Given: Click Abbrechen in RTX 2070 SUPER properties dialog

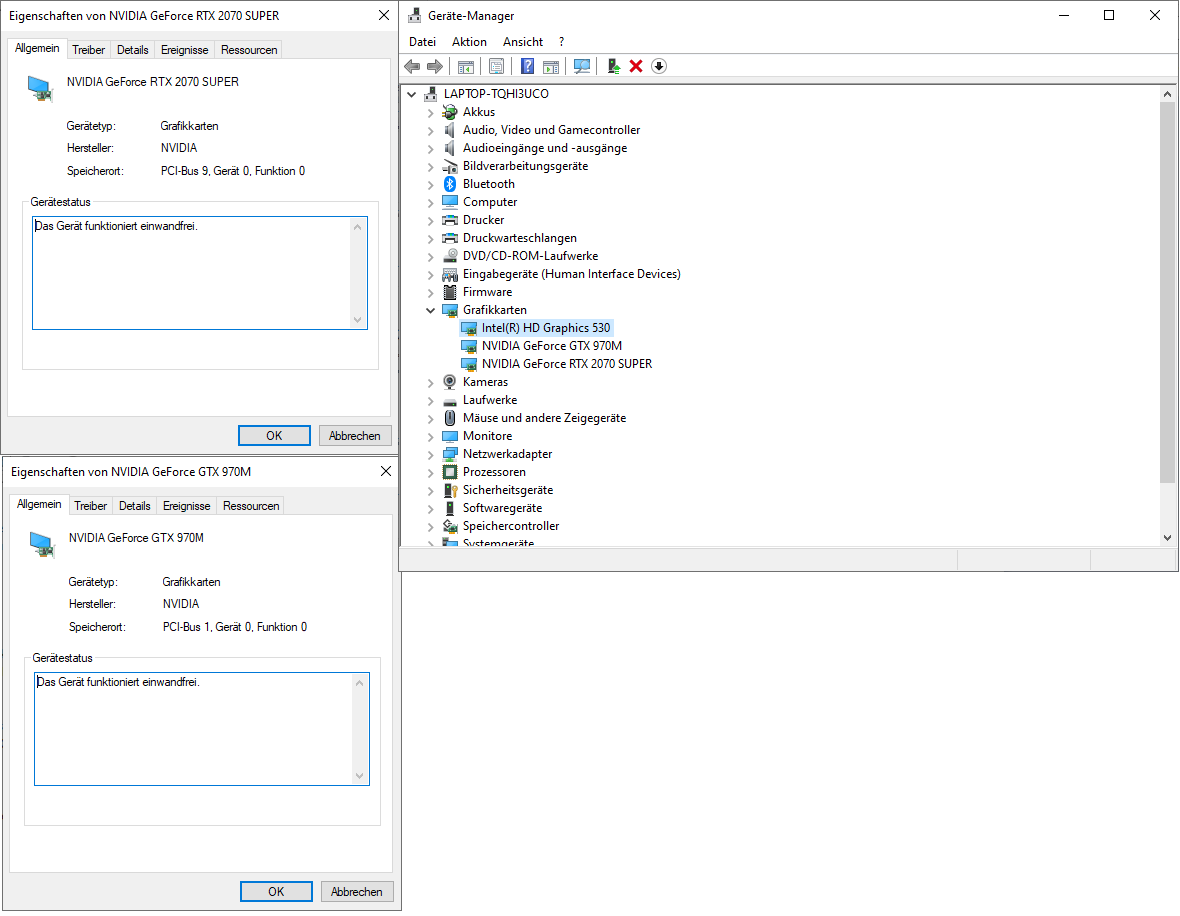Looking at the screenshot, I should click(x=354, y=436).
